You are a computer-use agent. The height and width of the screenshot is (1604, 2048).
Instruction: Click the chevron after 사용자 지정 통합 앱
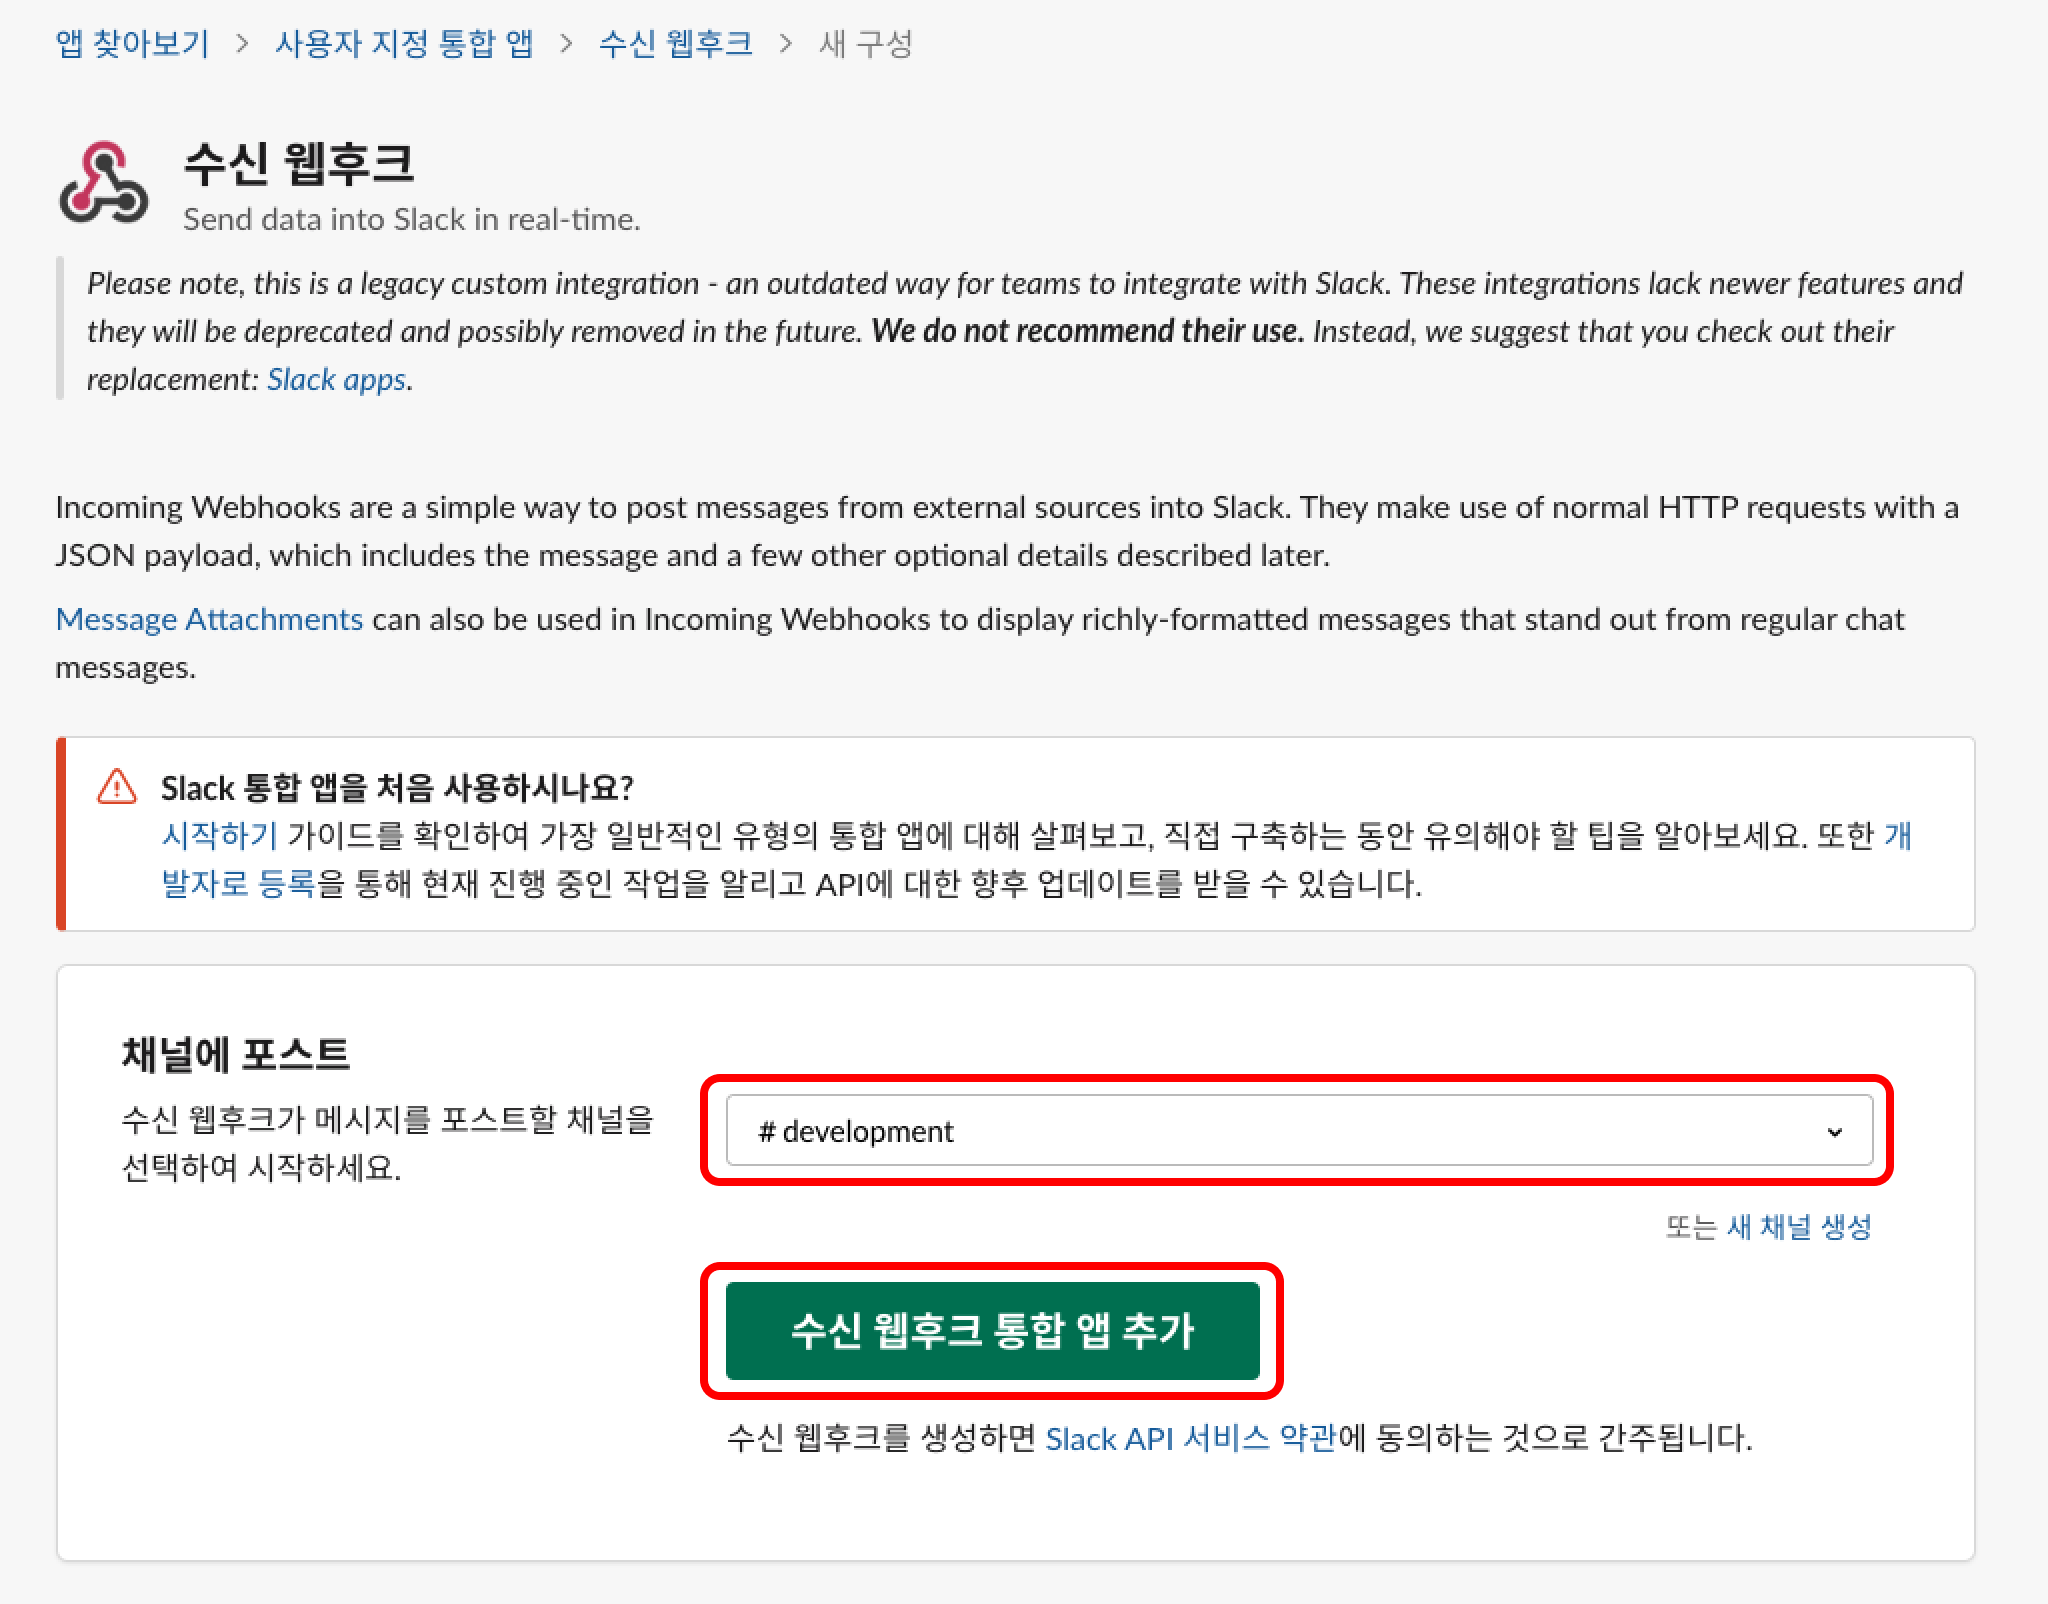point(566,44)
